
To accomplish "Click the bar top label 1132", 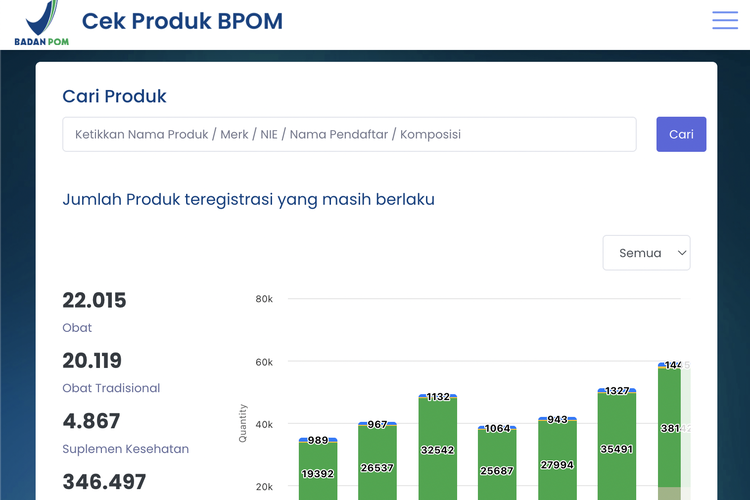I will coord(438,397).
